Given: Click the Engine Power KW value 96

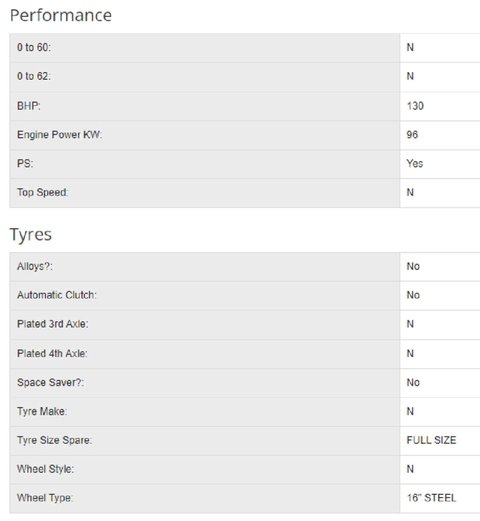Looking at the screenshot, I should pyautogui.click(x=412, y=135).
